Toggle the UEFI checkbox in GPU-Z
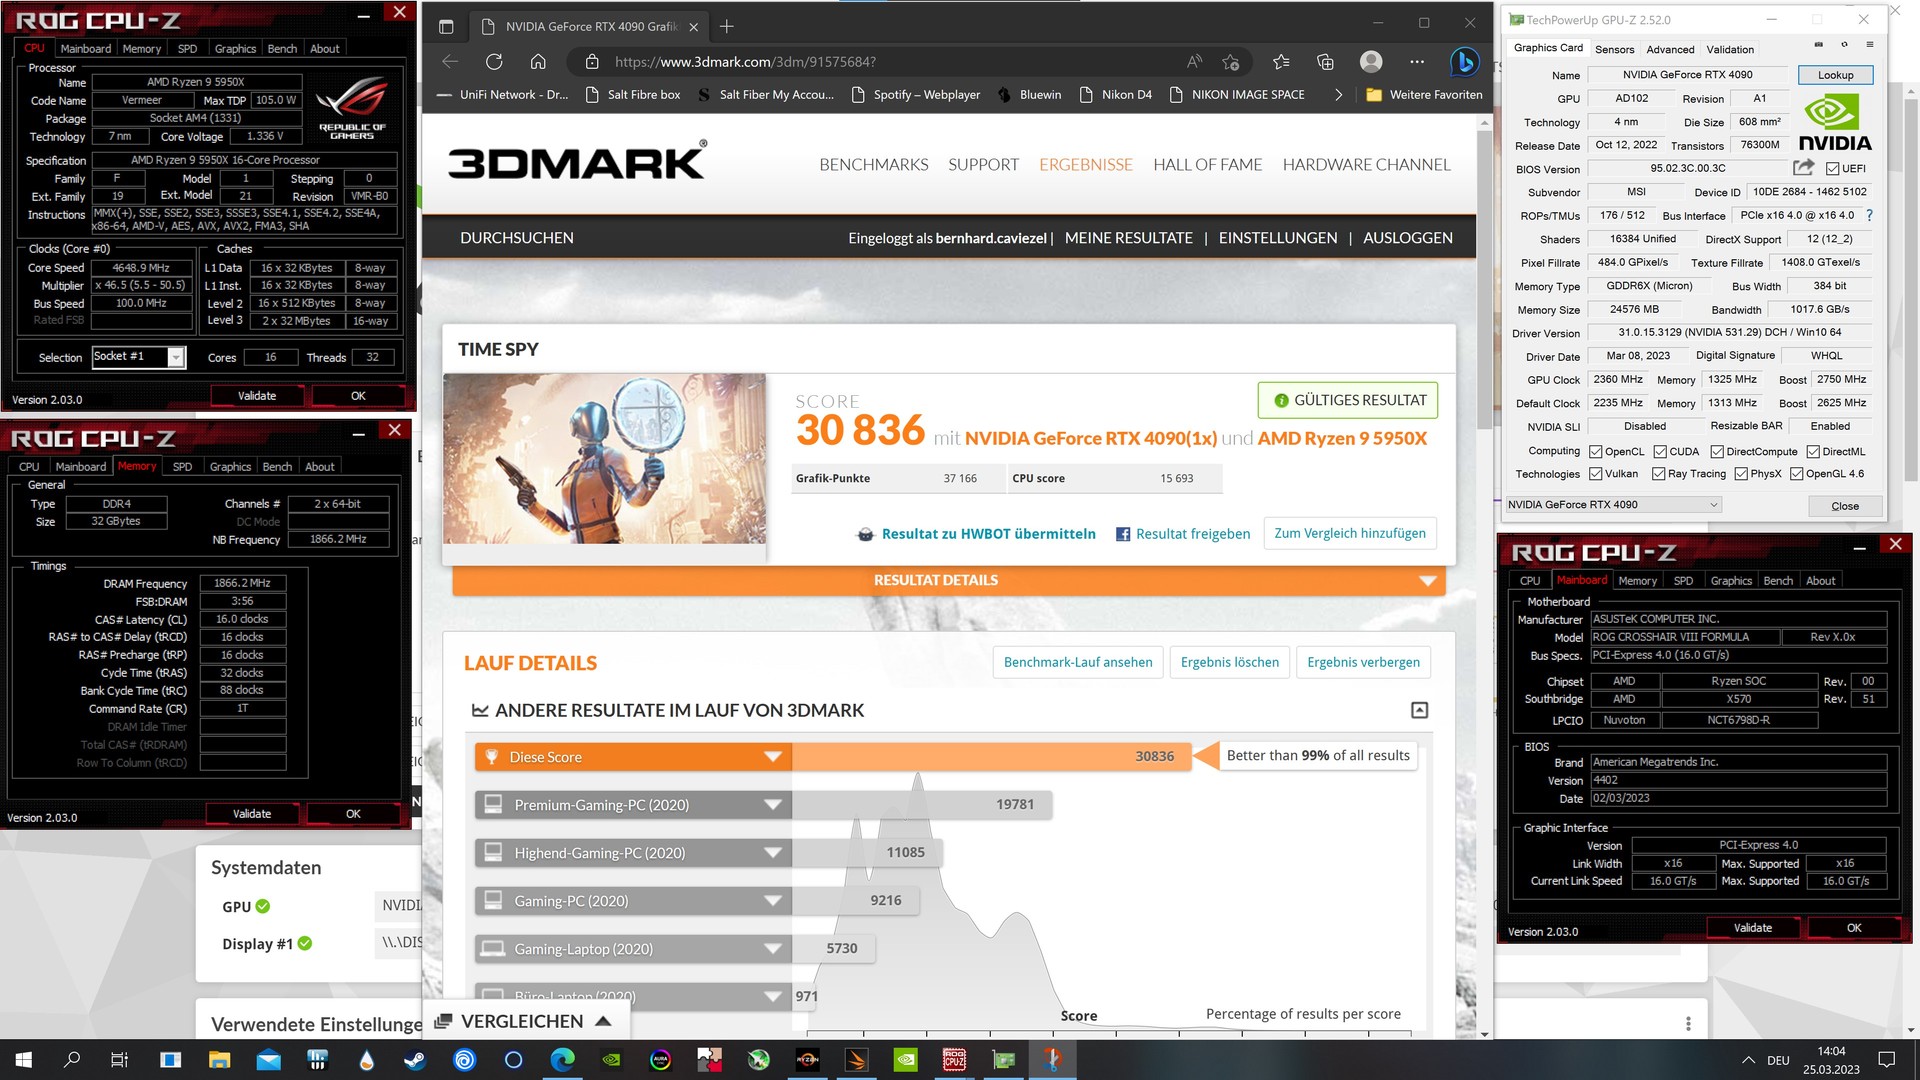Viewport: 1920px width, 1080px height. click(x=1832, y=169)
